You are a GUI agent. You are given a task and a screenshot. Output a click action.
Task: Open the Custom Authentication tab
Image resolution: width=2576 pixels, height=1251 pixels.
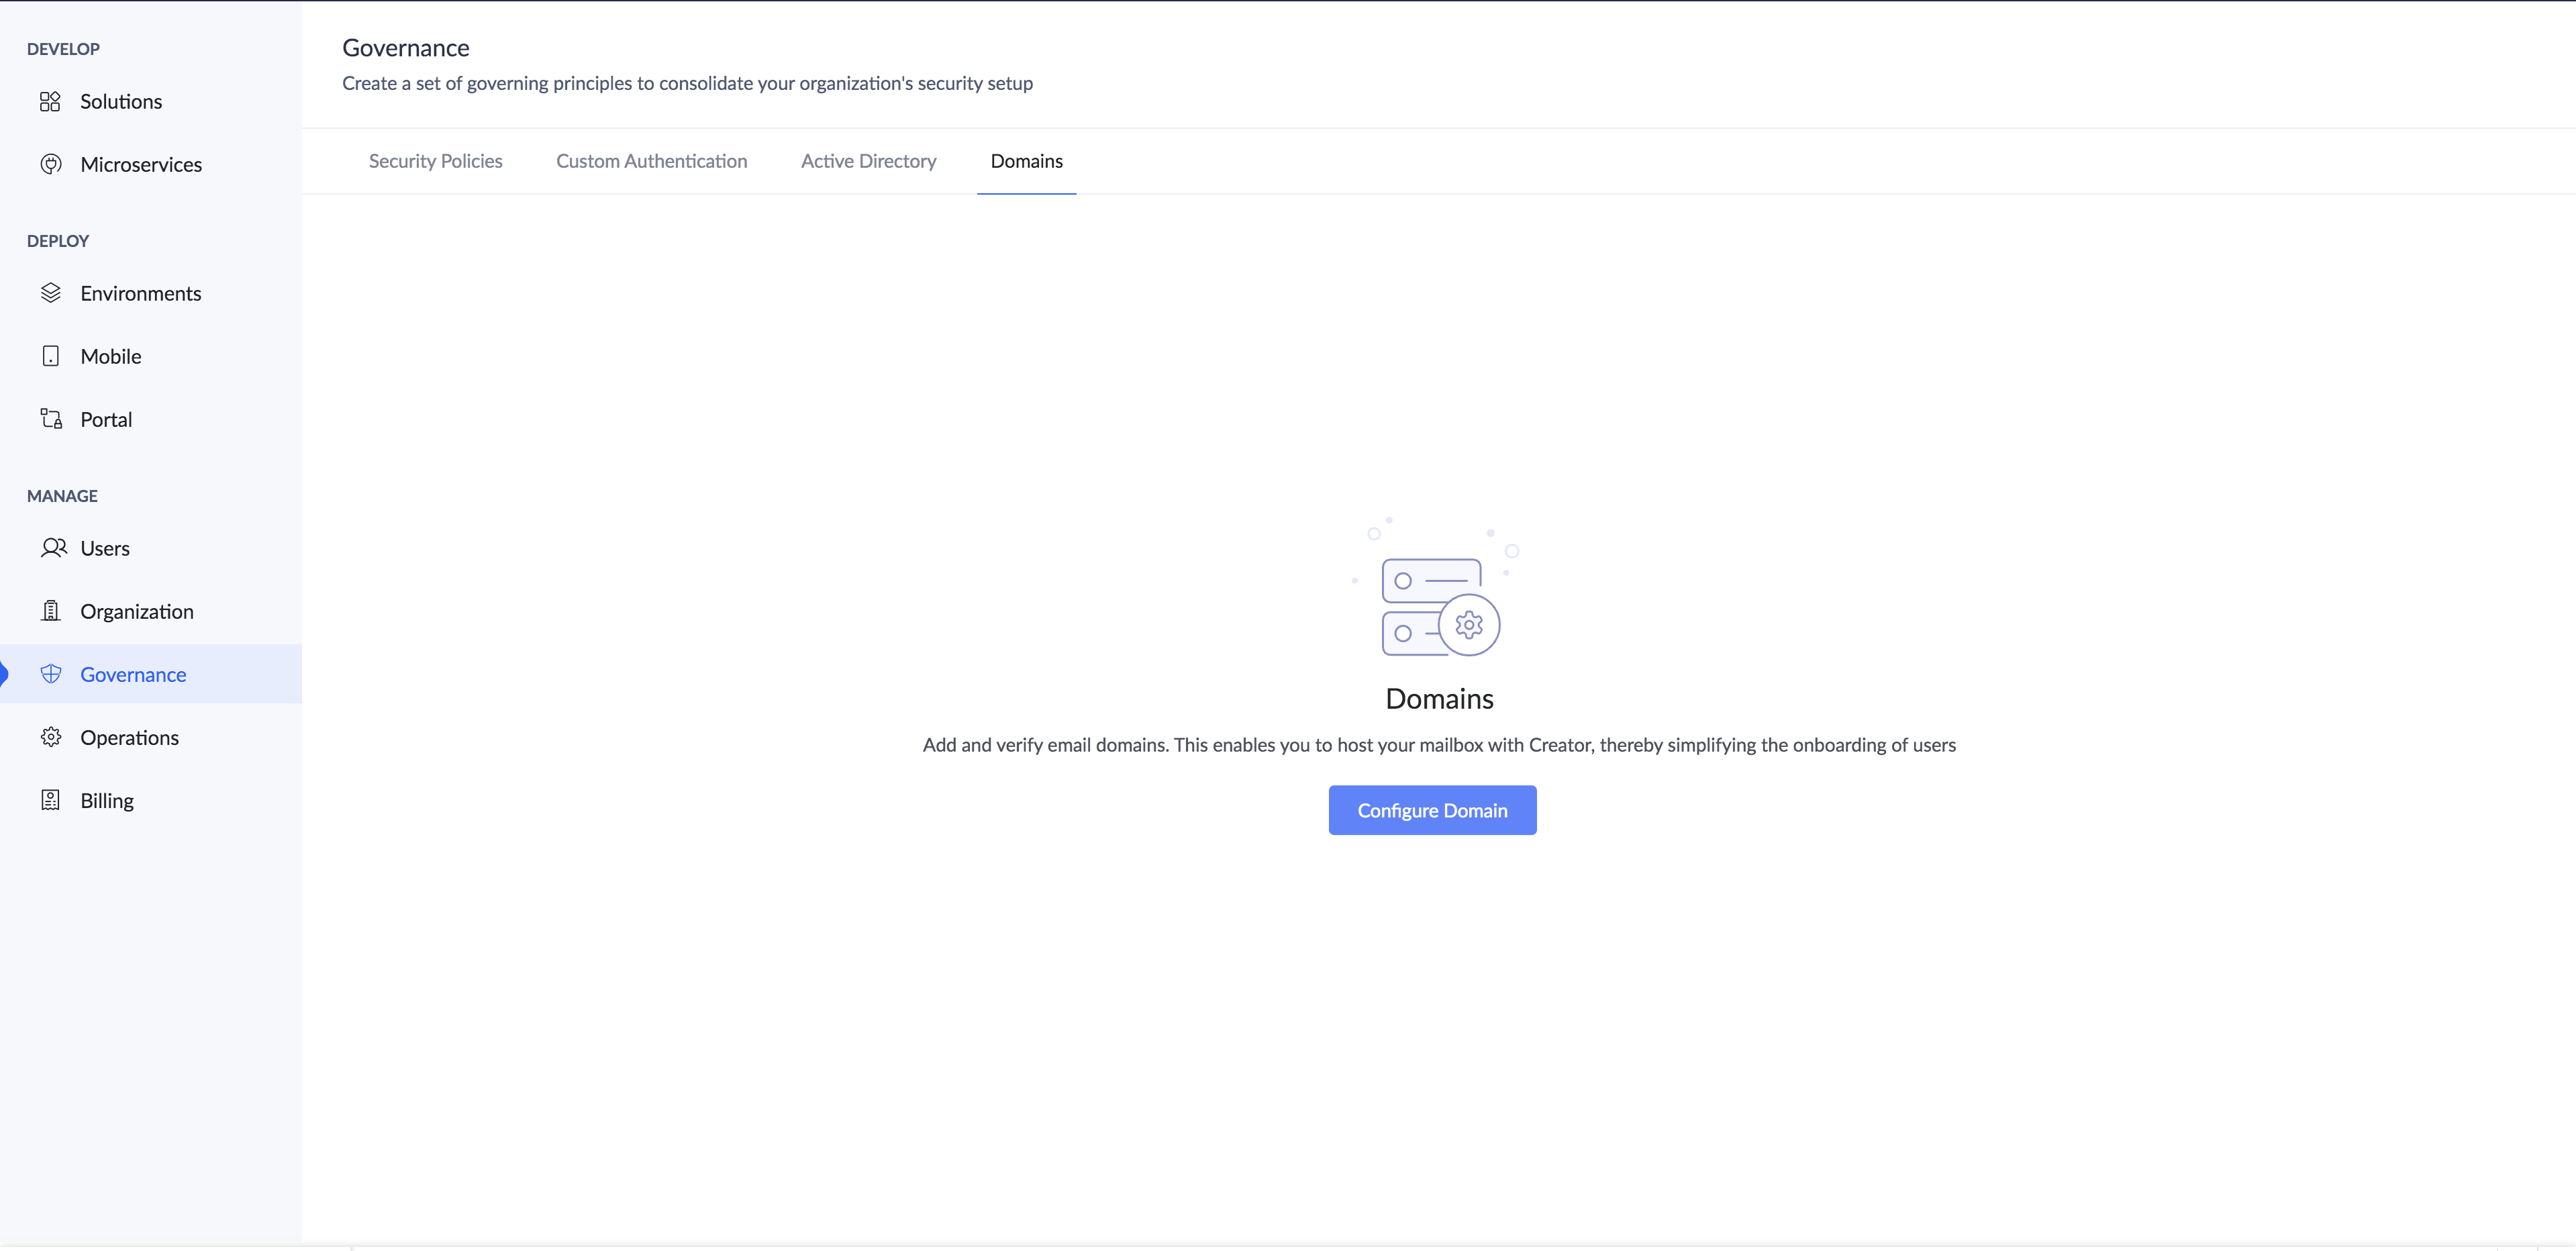click(651, 162)
